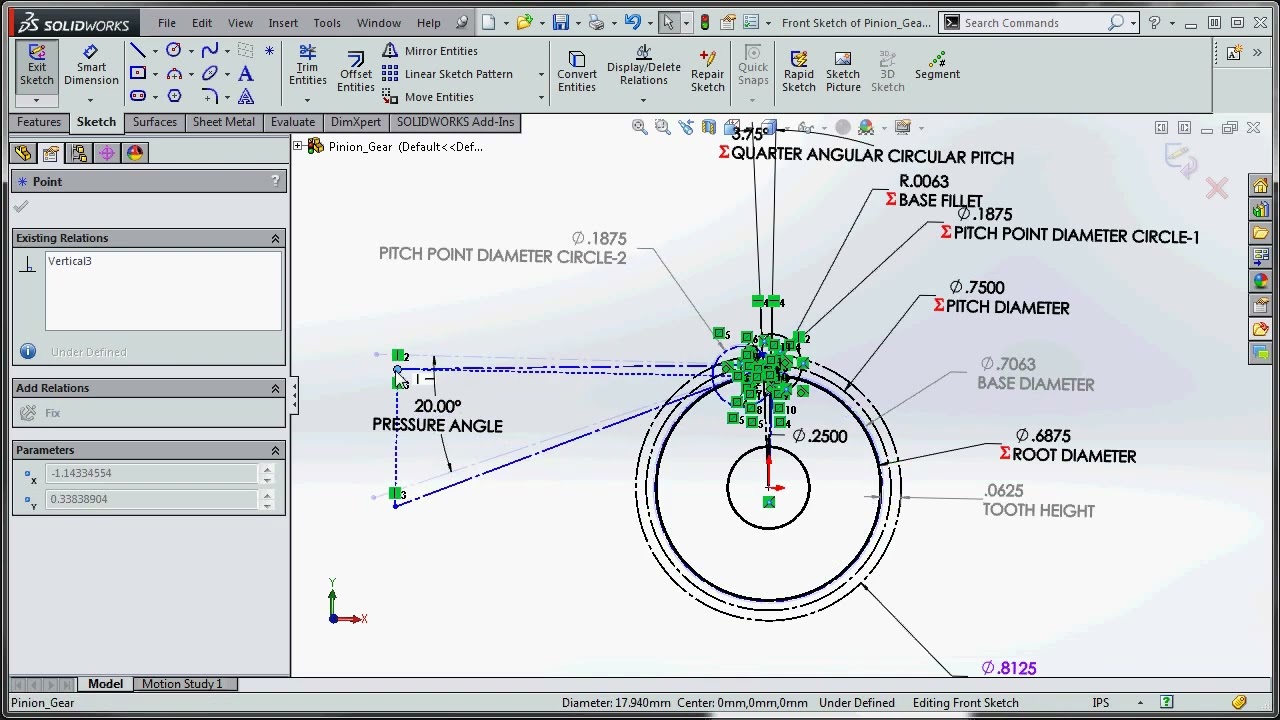Open the DisplayManager tab icon
Screen dimensions: 1280x720
tap(135, 153)
